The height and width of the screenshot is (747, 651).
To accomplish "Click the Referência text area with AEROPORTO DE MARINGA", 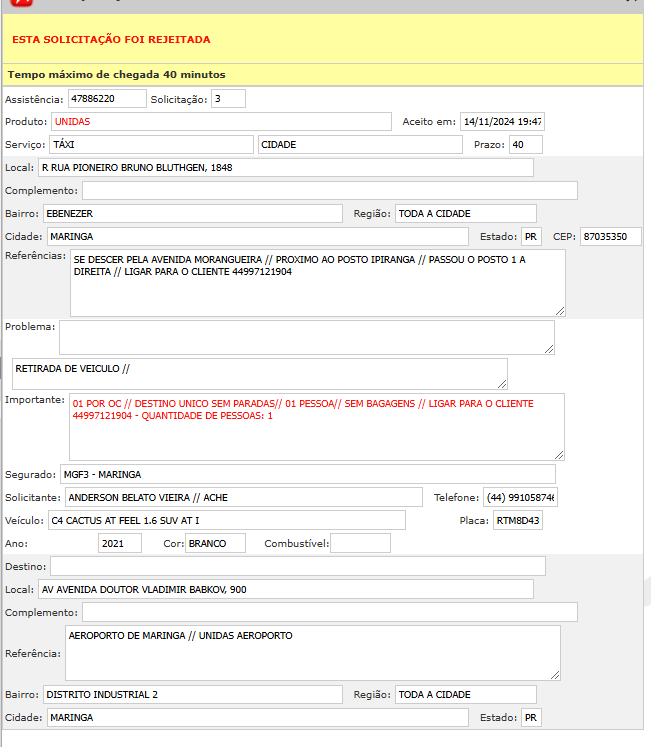I will [313, 653].
